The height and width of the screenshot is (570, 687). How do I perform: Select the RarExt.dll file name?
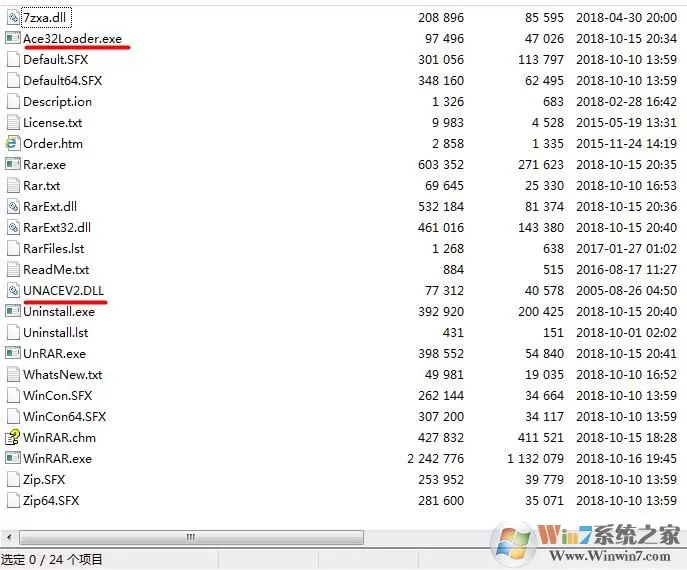(x=50, y=207)
